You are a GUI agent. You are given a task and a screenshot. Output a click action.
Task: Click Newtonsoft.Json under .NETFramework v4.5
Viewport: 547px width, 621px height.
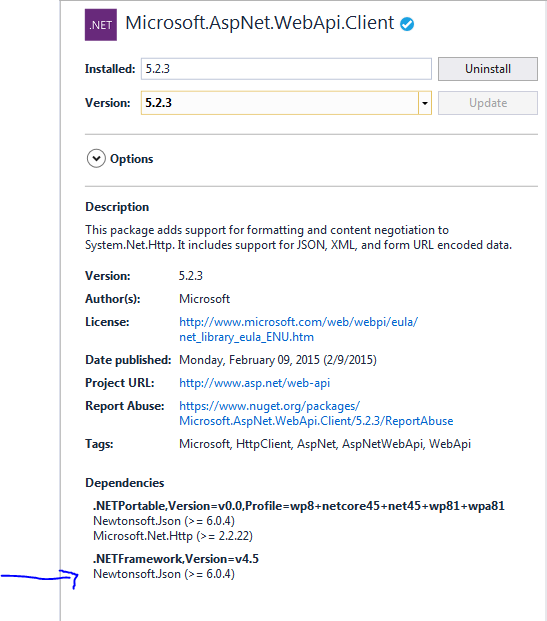(x=164, y=574)
